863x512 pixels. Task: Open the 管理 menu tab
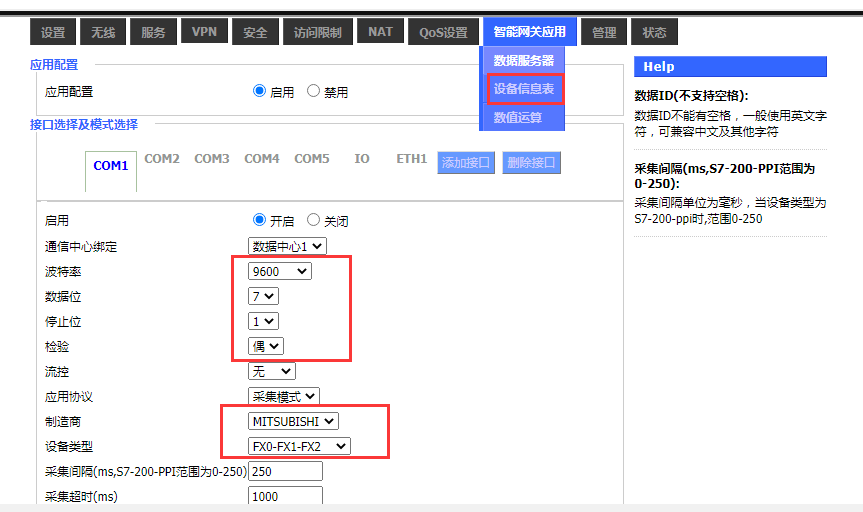coord(604,32)
